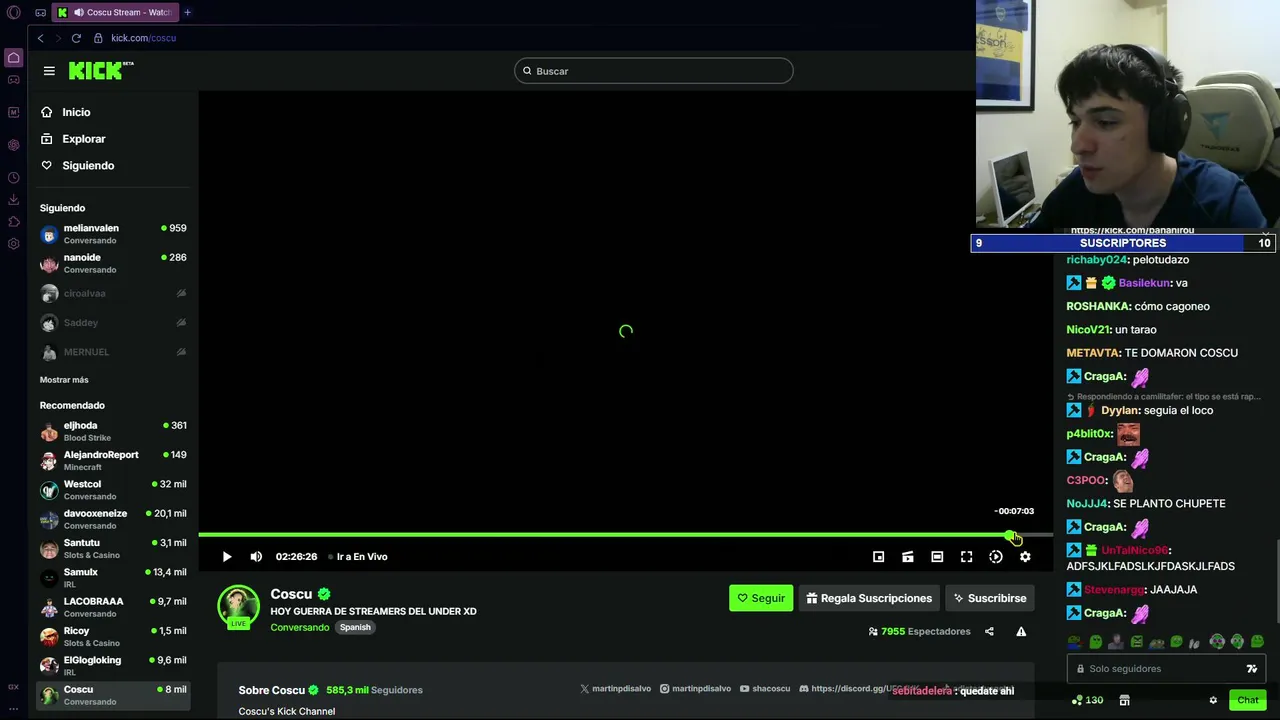Open chat settings gear icon

[1213, 700]
